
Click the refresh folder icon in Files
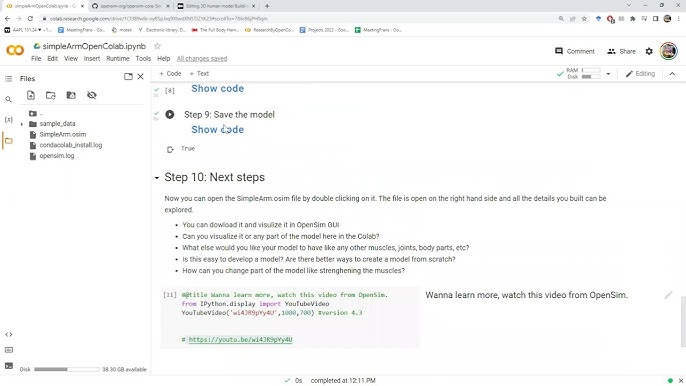pyautogui.click(x=51, y=95)
